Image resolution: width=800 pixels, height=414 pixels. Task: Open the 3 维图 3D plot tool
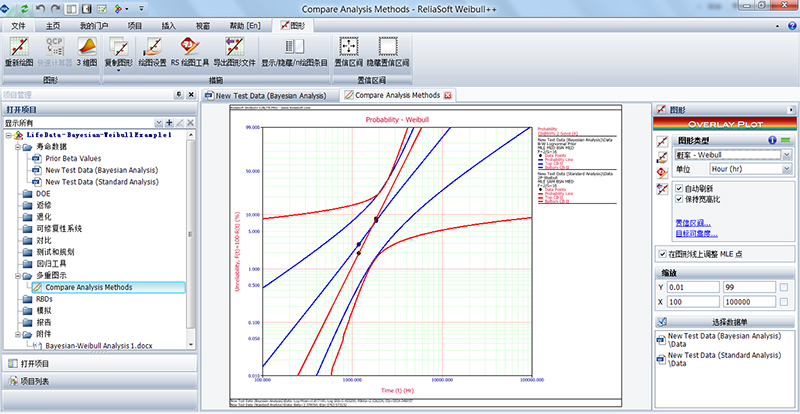tap(87, 47)
